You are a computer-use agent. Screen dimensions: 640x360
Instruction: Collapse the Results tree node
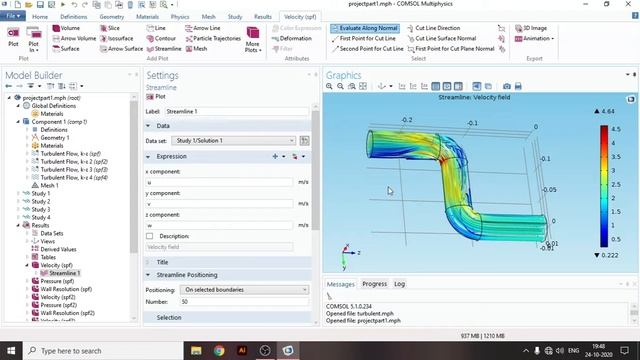[x=18, y=225]
